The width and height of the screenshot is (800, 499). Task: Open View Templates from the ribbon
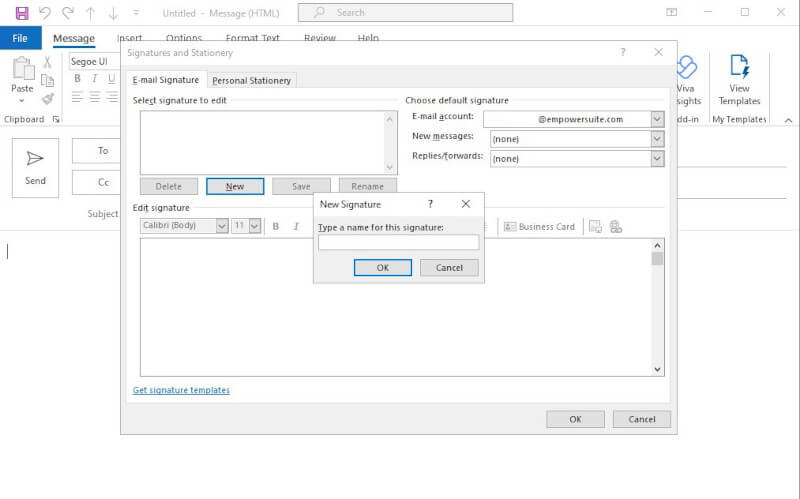point(739,80)
